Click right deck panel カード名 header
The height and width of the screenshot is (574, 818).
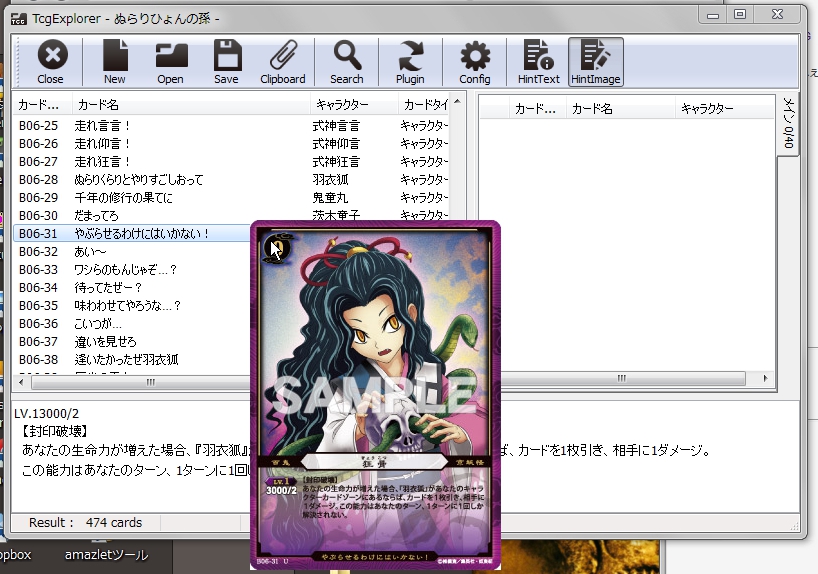[x=621, y=109]
